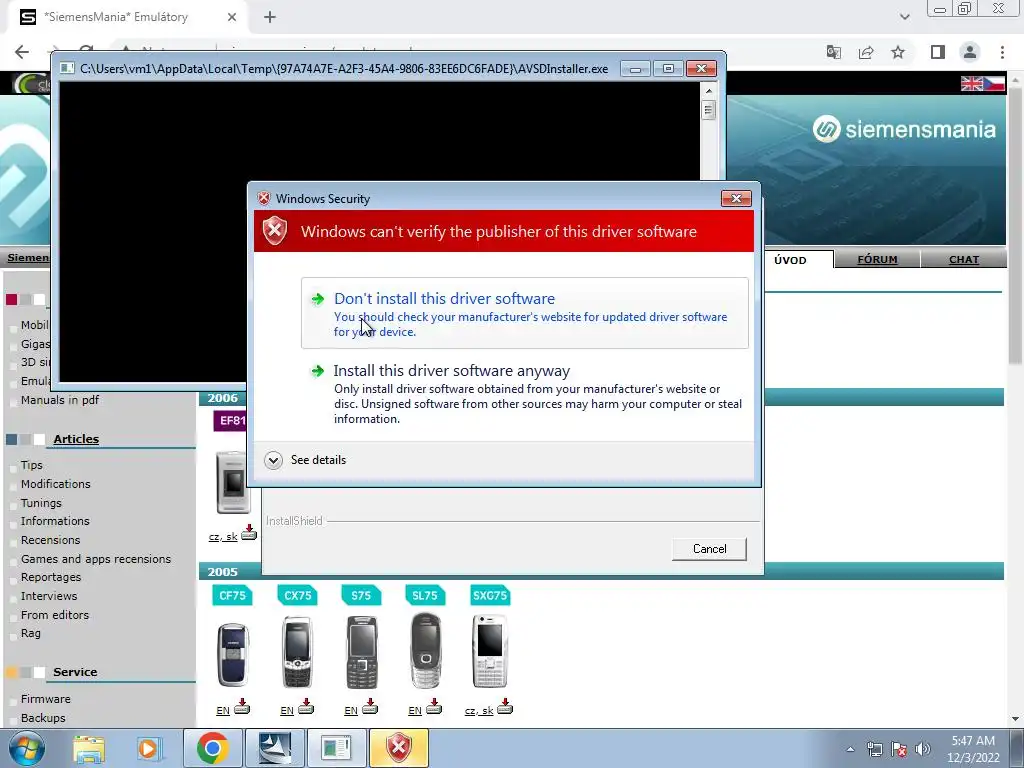Download CX75 emulator via EN icon
Viewport: 1024px width, 768px height.
(306, 707)
